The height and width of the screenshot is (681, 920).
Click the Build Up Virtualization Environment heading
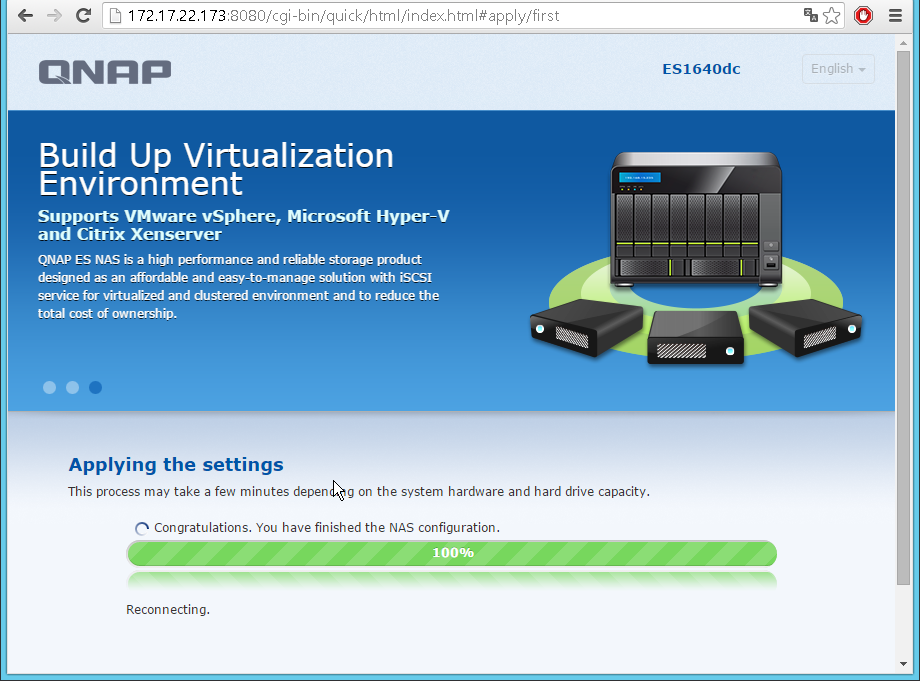coord(216,169)
